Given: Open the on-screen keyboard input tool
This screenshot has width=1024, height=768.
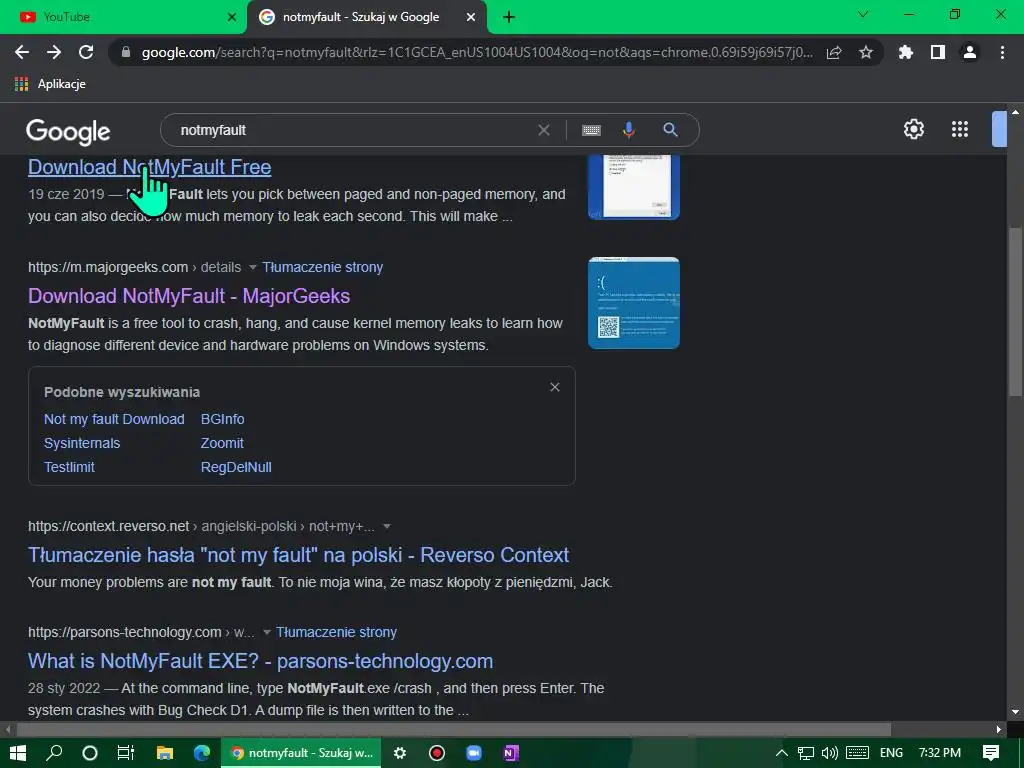Looking at the screenshot, I should [x=591, y=130].
